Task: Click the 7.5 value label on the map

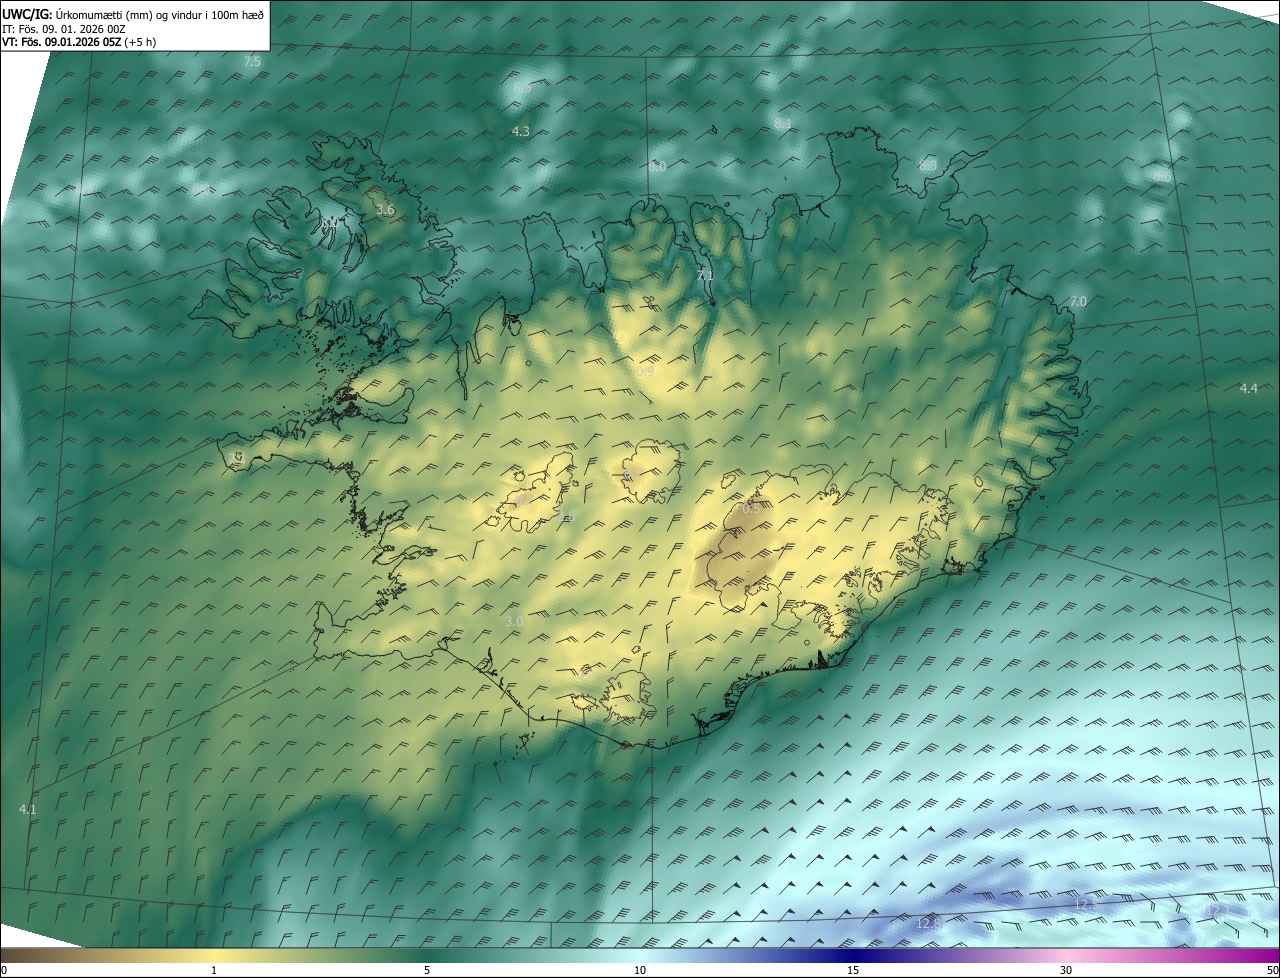Action: click(x=252, y=62)
